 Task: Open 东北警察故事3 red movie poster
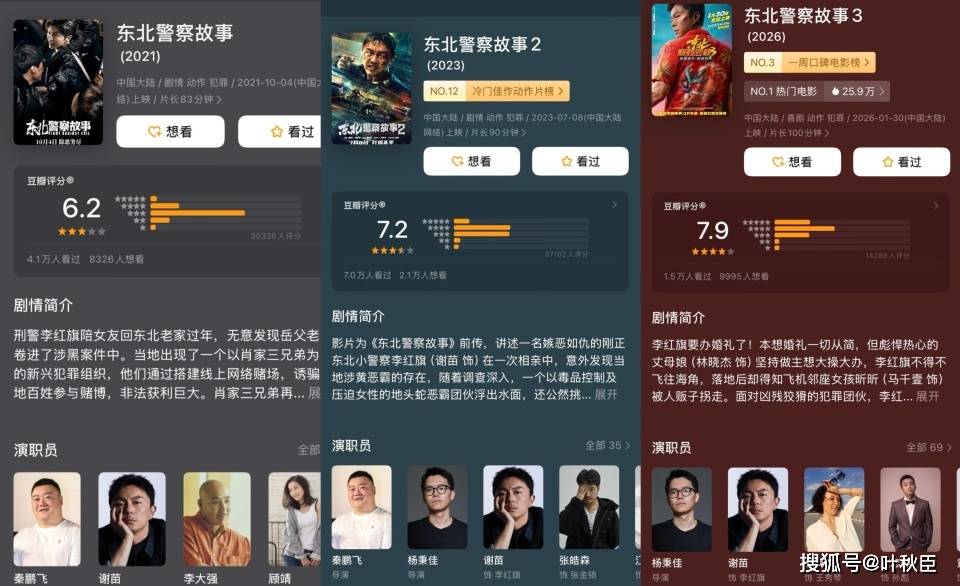click(x=692, y=60)
